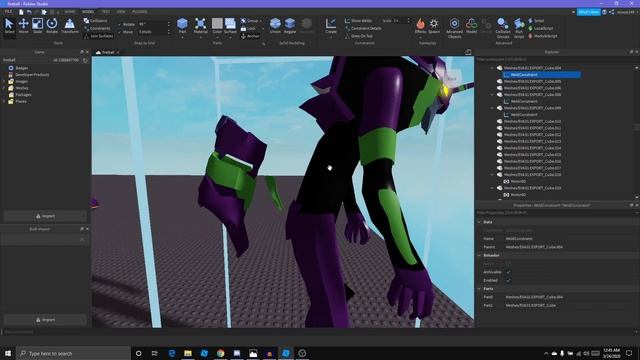Toggle the Rotate snap checkbox
The width and height of the screenshot is (640, 360).
120,24
